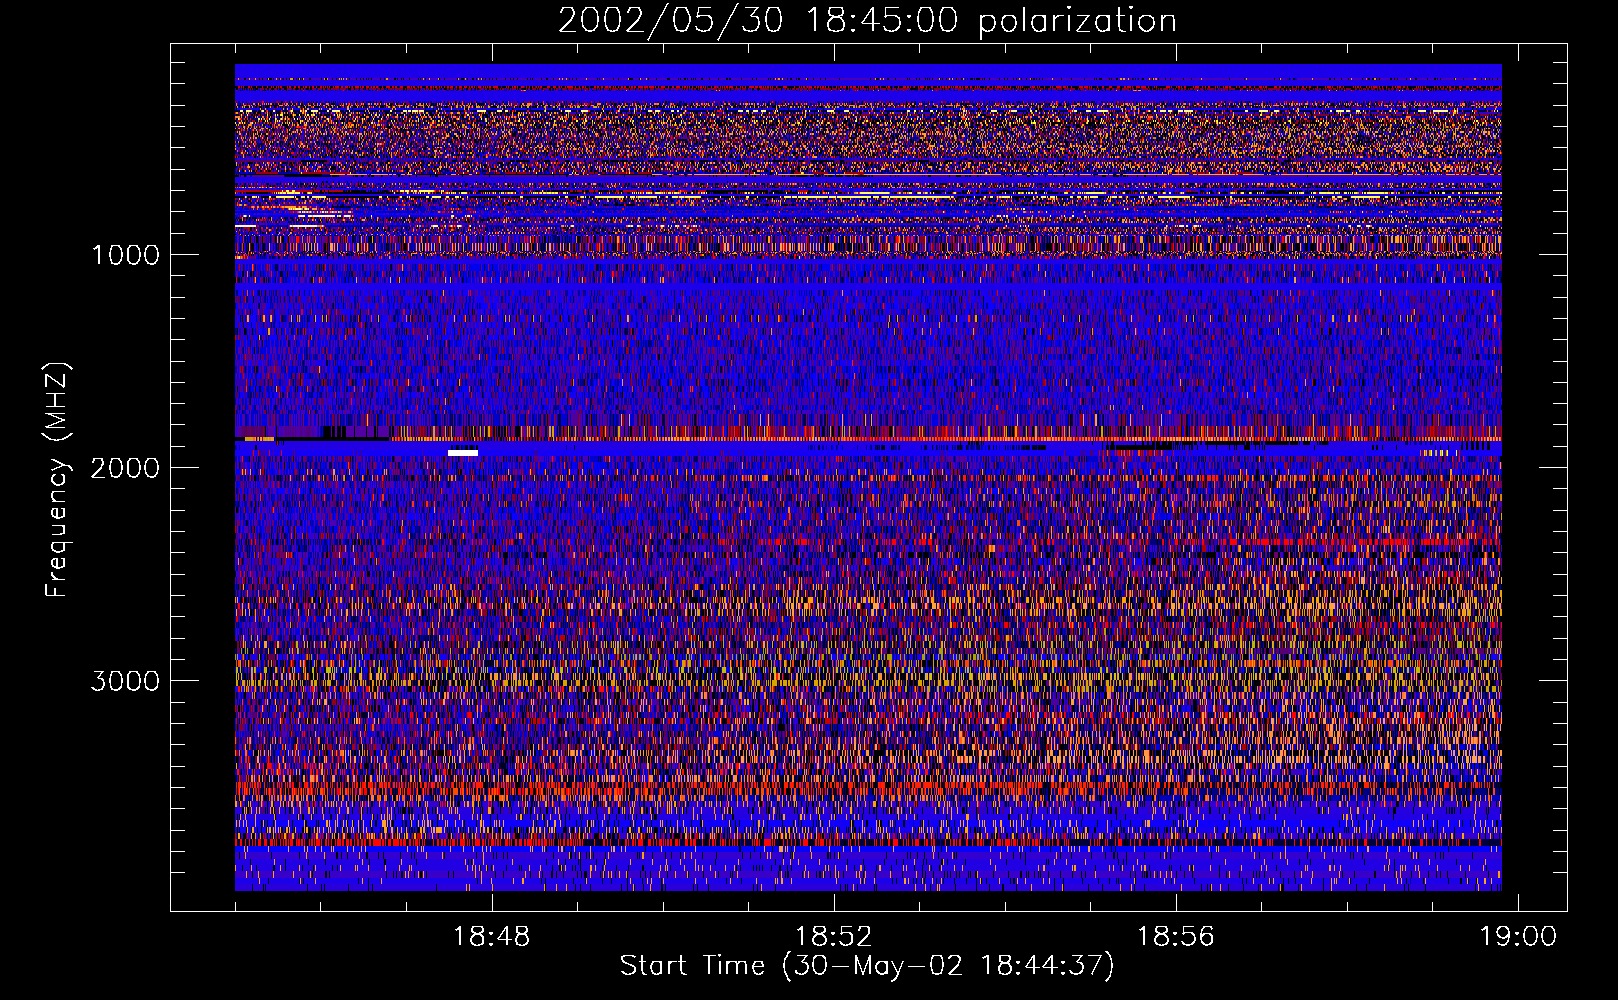Select the 1000 frequency tick label
Screen dimensions: 1618x1000
(125, 255)
